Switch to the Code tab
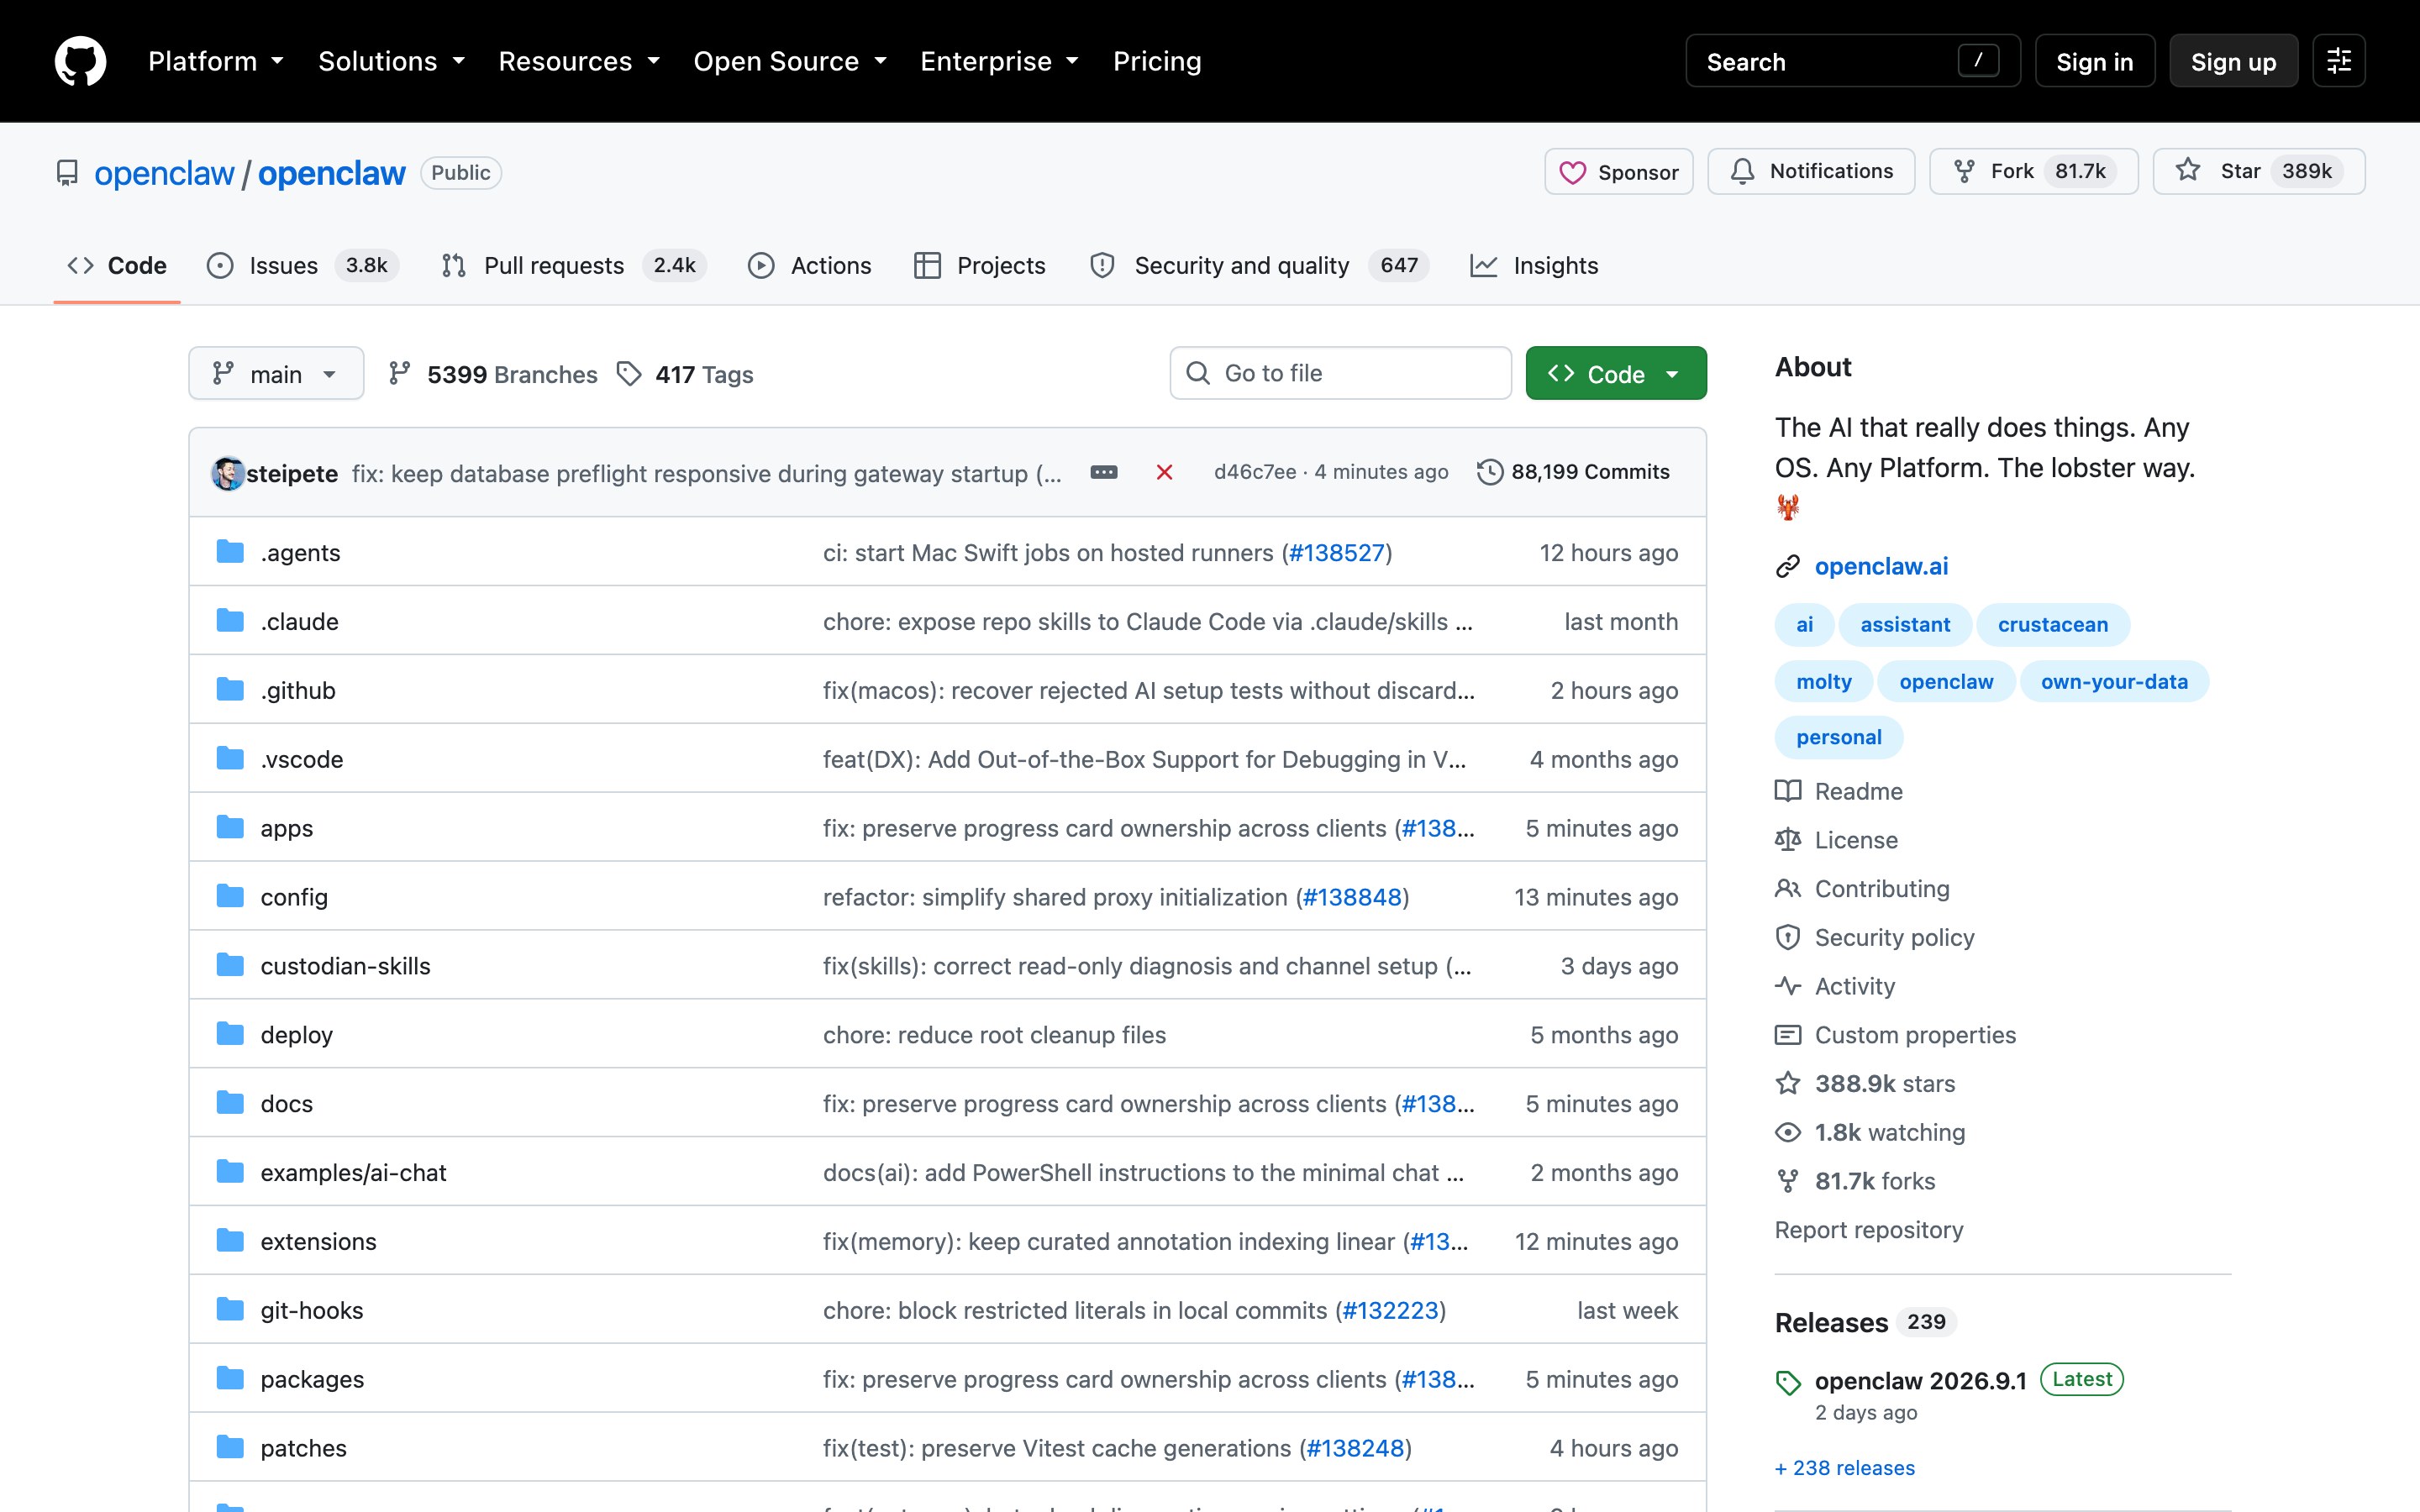The width and height of the screenshot is (2420, 1512). pyautogui.click(x=117, y=265)
